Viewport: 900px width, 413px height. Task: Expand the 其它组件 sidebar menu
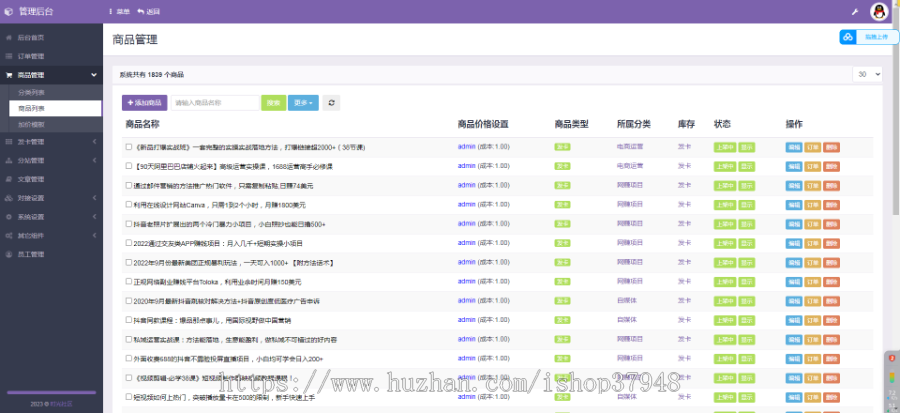click(95, 236)
